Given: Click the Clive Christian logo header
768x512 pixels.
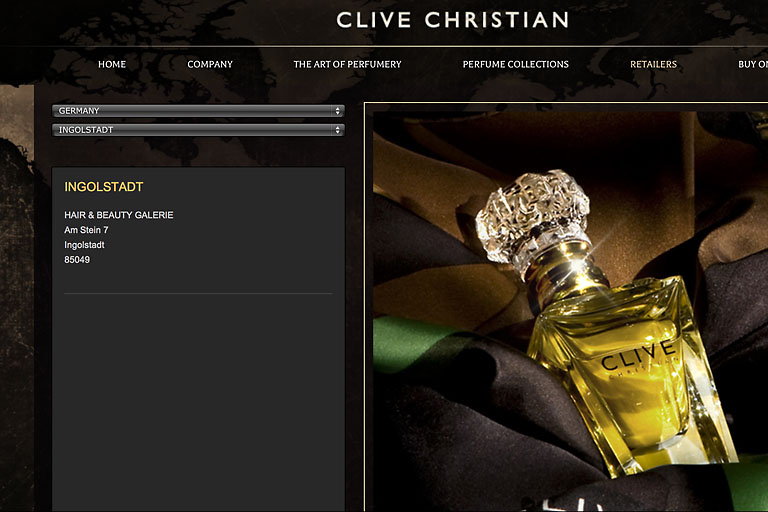Looking at the screenshot, I should click(x=452, y=20).
